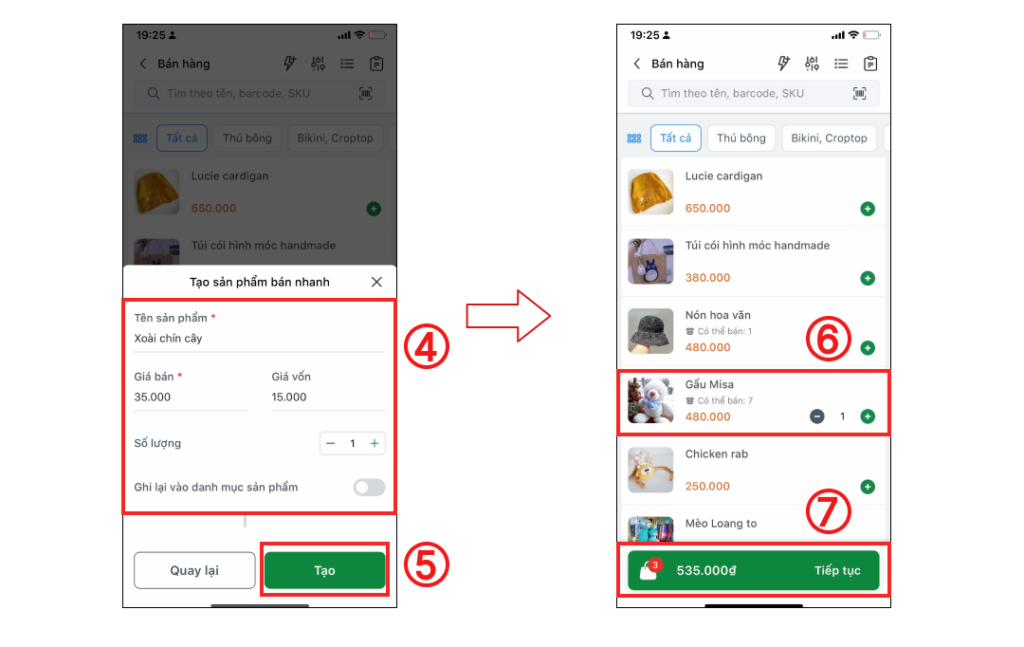Screen dimensions: 1024x647
Task: Tap the list view icon in right phone header
Action: point(841,63)
